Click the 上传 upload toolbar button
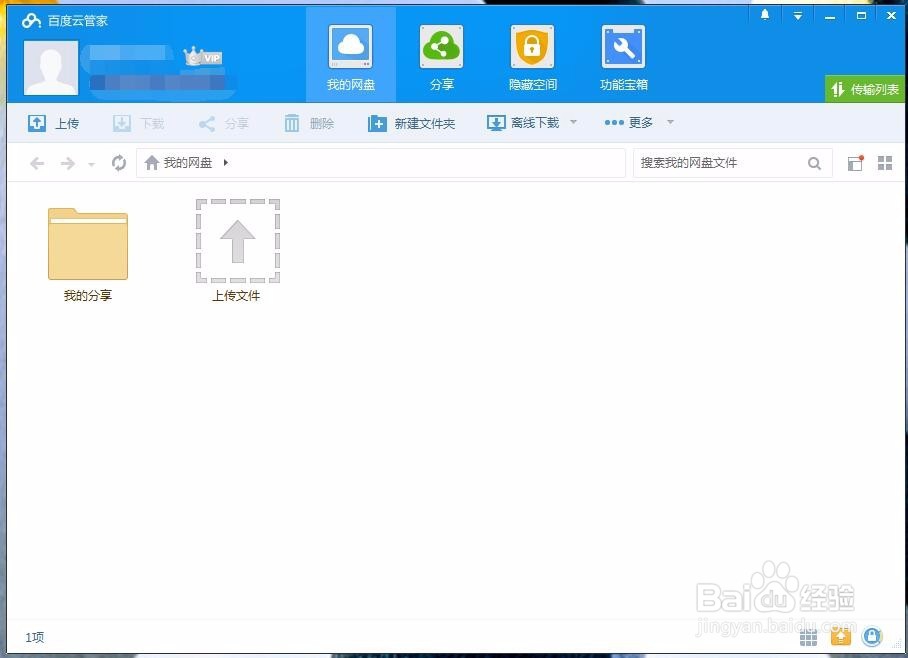 [53, 123]
